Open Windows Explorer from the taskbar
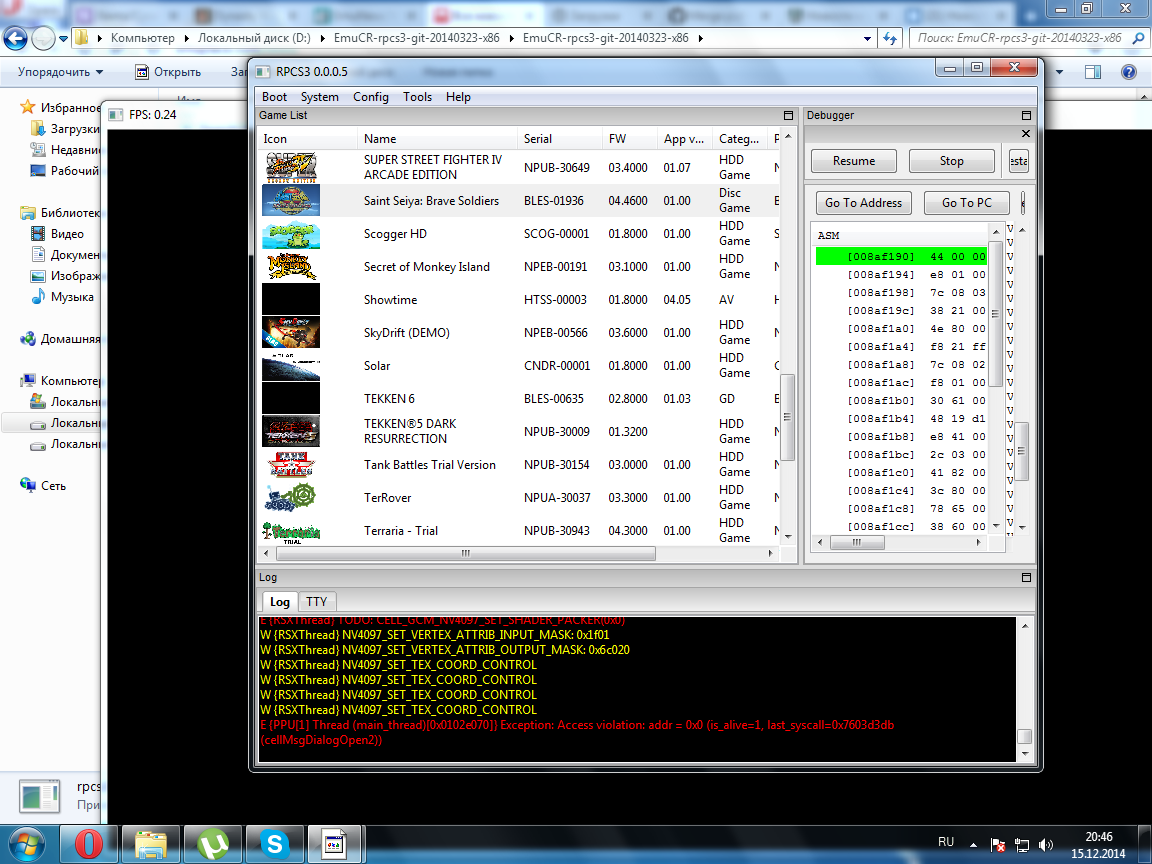Viewport: 1152px width, 864px height. coord(151,844)
